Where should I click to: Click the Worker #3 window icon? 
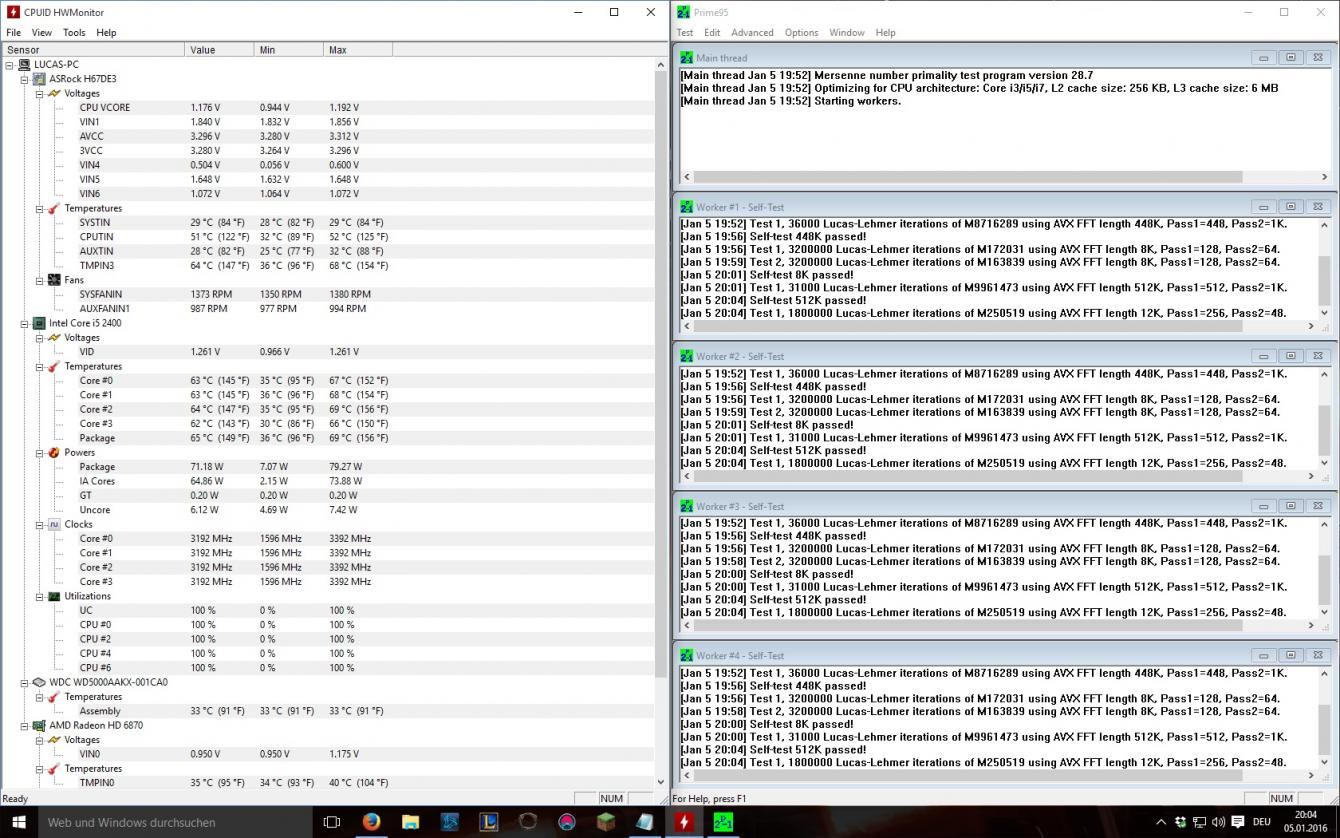point(686,506)
